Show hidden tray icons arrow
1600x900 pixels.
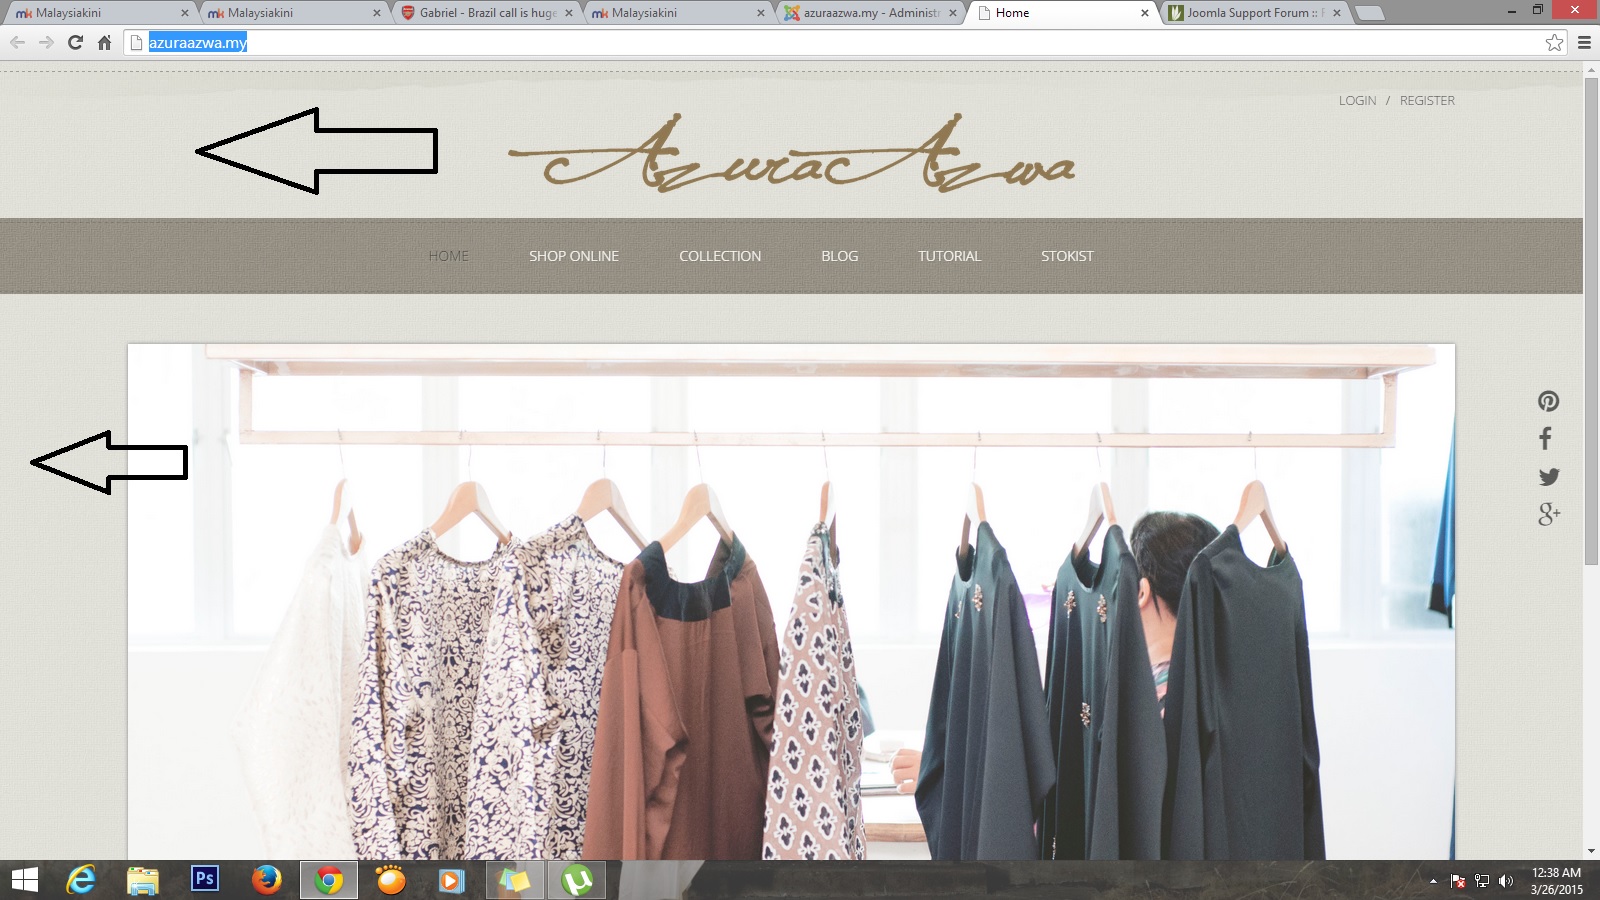[x=1433, y=881]
